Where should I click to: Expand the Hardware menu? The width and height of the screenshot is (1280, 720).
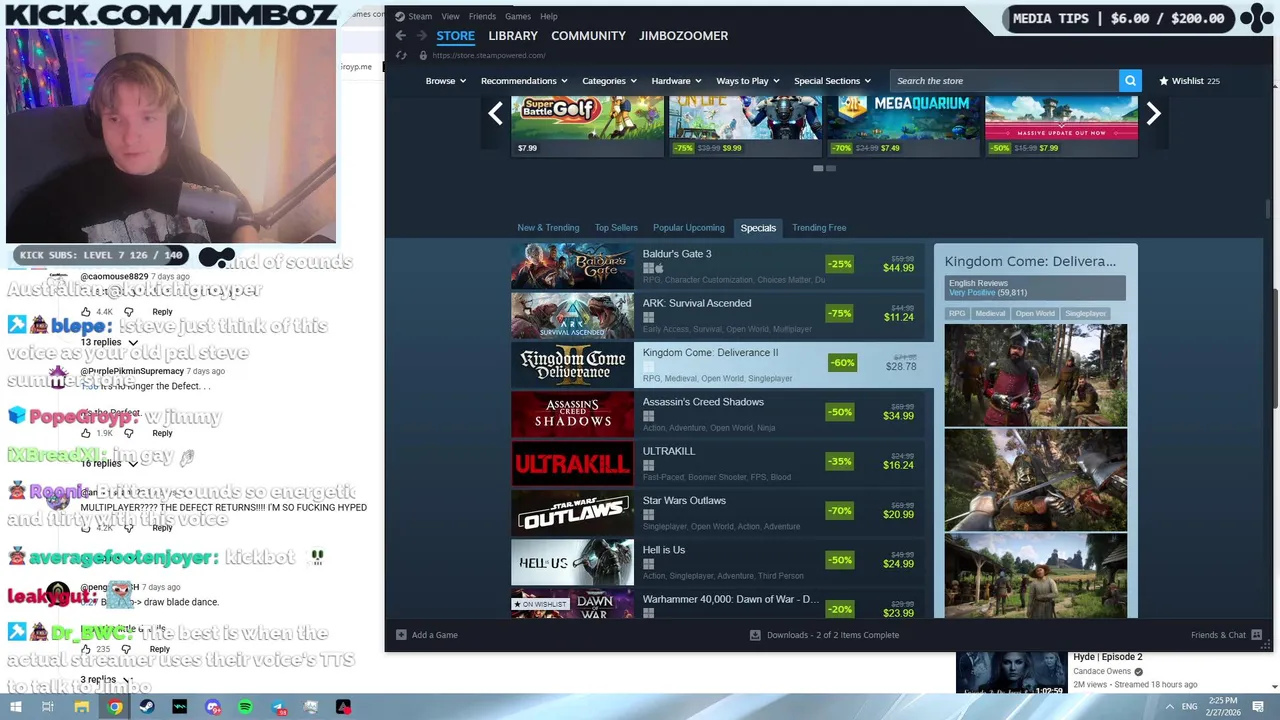677,81
